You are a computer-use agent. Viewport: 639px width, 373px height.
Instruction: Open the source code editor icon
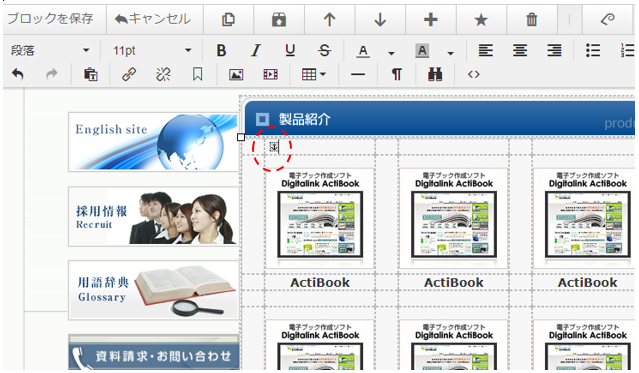(474, 74)
